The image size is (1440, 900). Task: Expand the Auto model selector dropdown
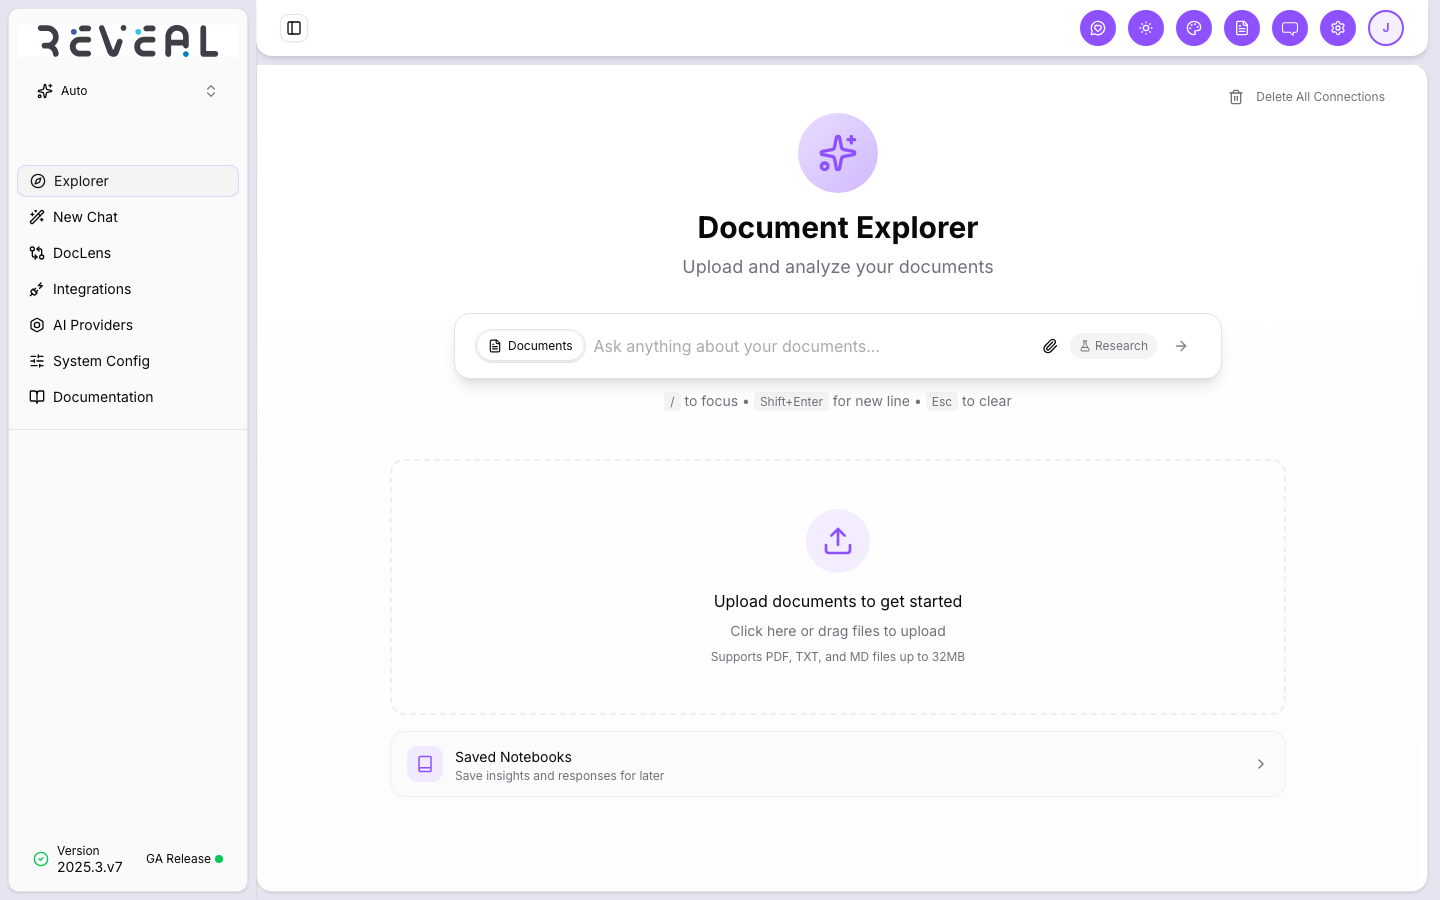[x=128, y=91]
